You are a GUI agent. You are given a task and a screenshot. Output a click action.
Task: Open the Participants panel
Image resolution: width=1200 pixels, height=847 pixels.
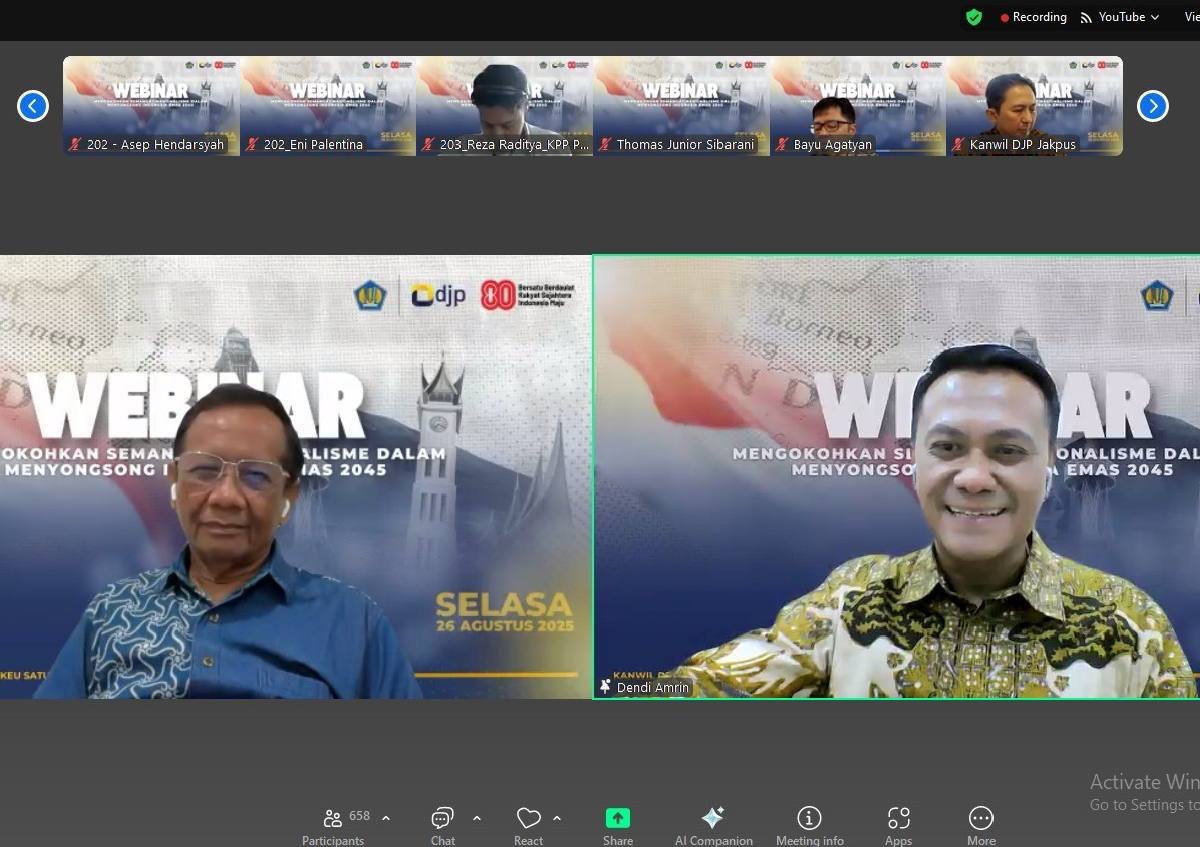(334, 819)
